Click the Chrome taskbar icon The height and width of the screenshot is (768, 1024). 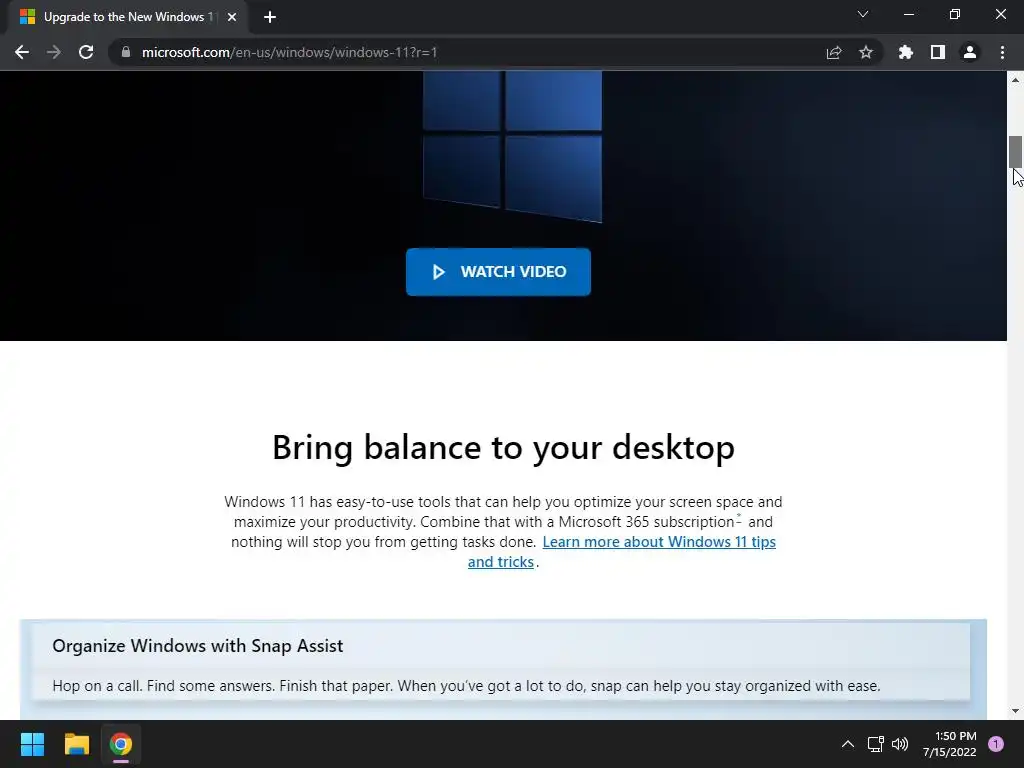[121, 744]
